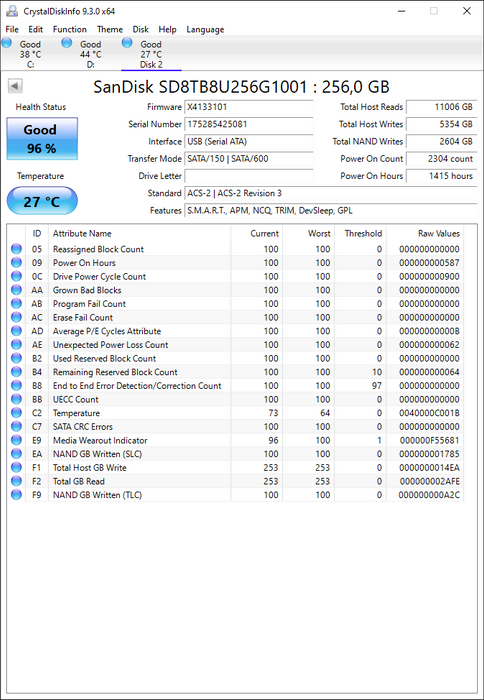Click the blue status dot on Disk 2 tab
This screenshot has width=484, height=700.
coord(127,43)
